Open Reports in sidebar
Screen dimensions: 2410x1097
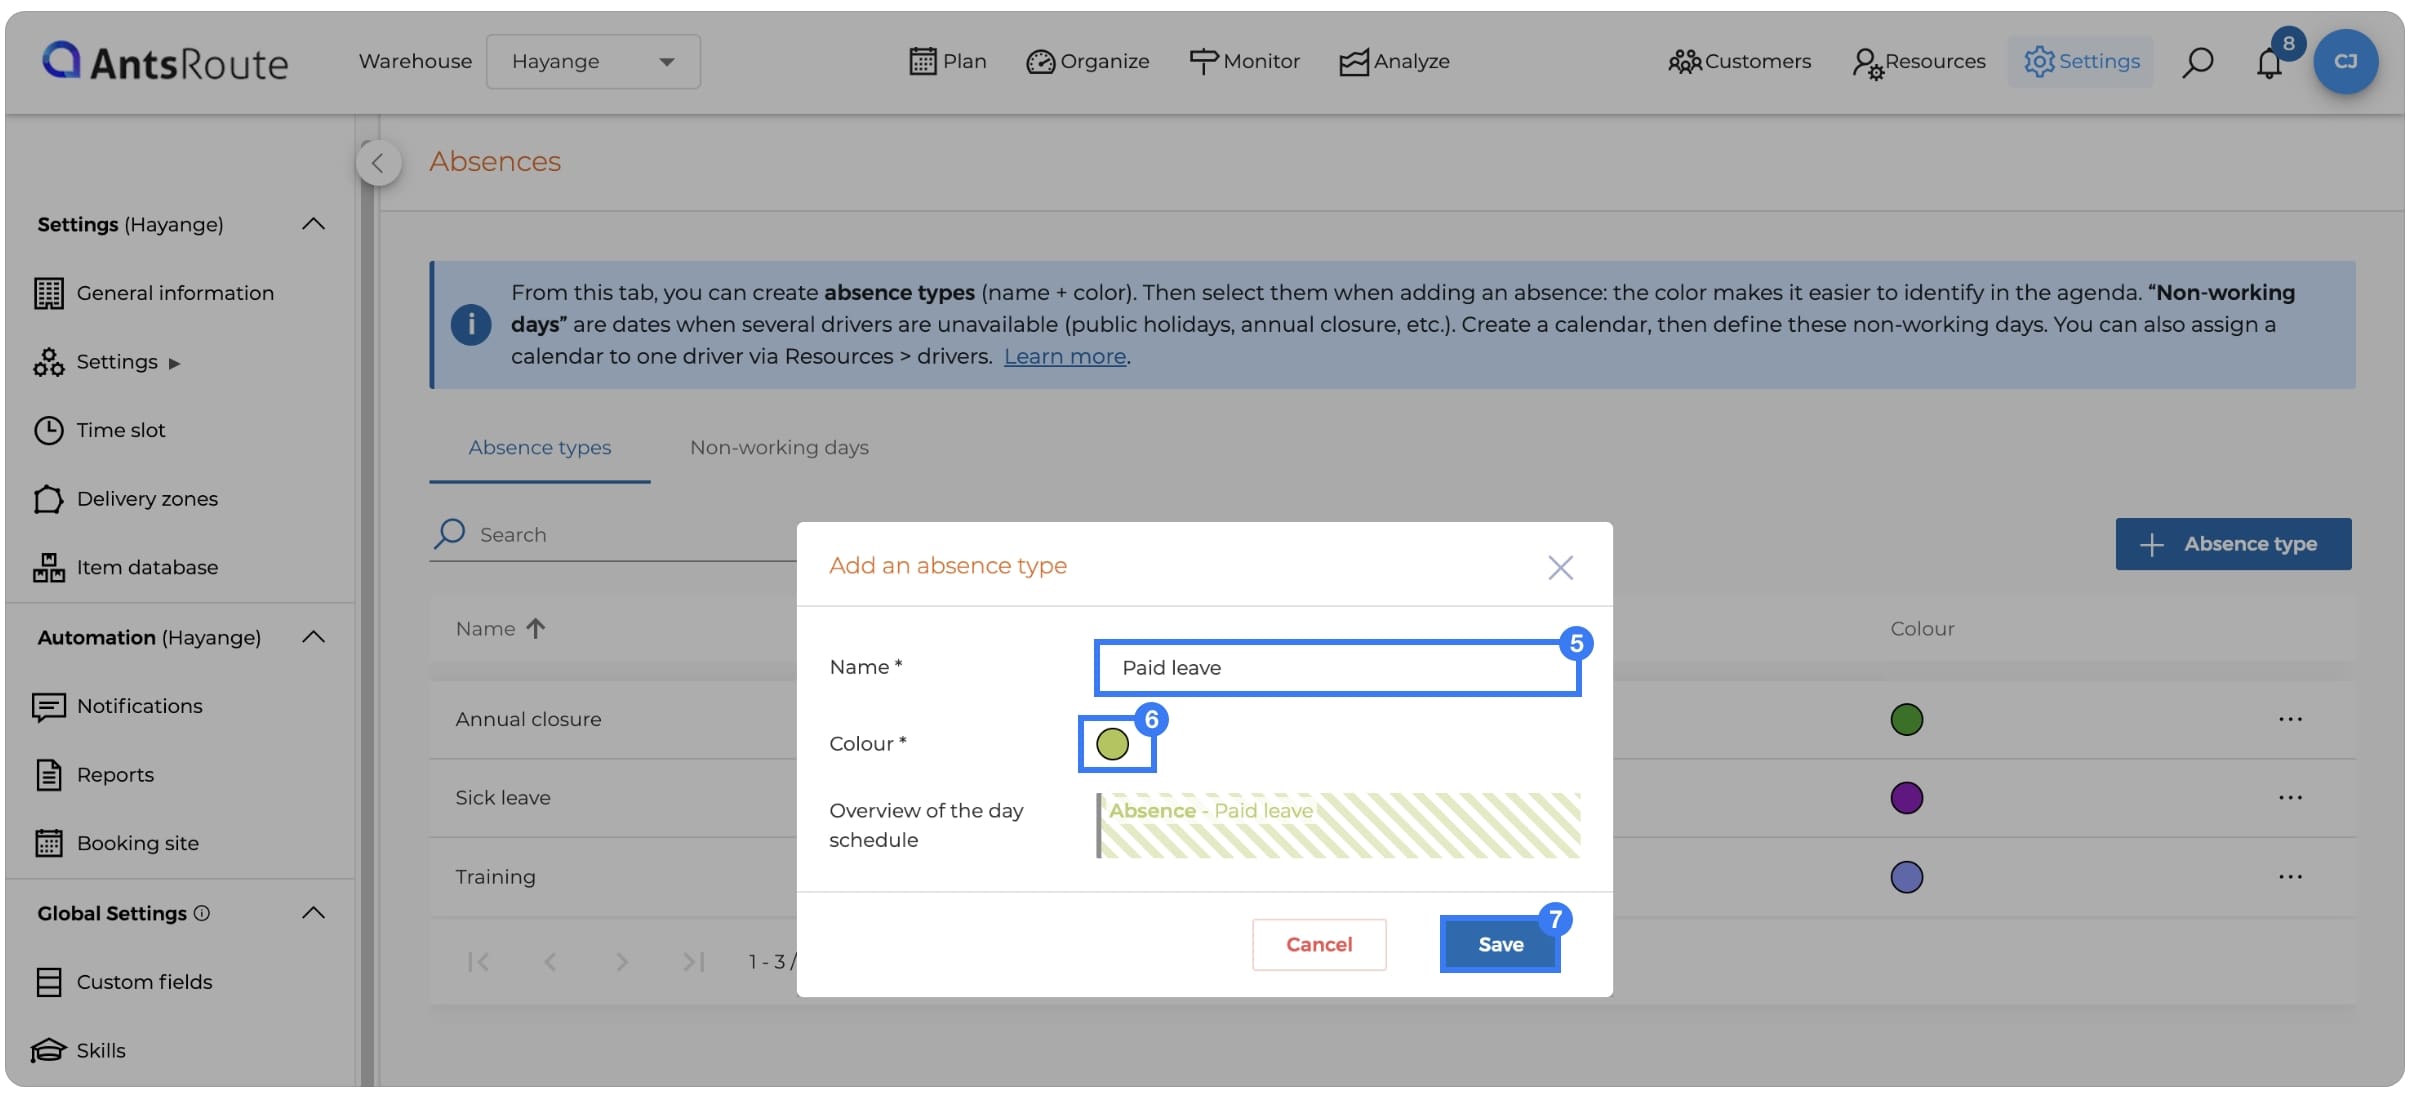pyautogui.click(x=94, y=775)
